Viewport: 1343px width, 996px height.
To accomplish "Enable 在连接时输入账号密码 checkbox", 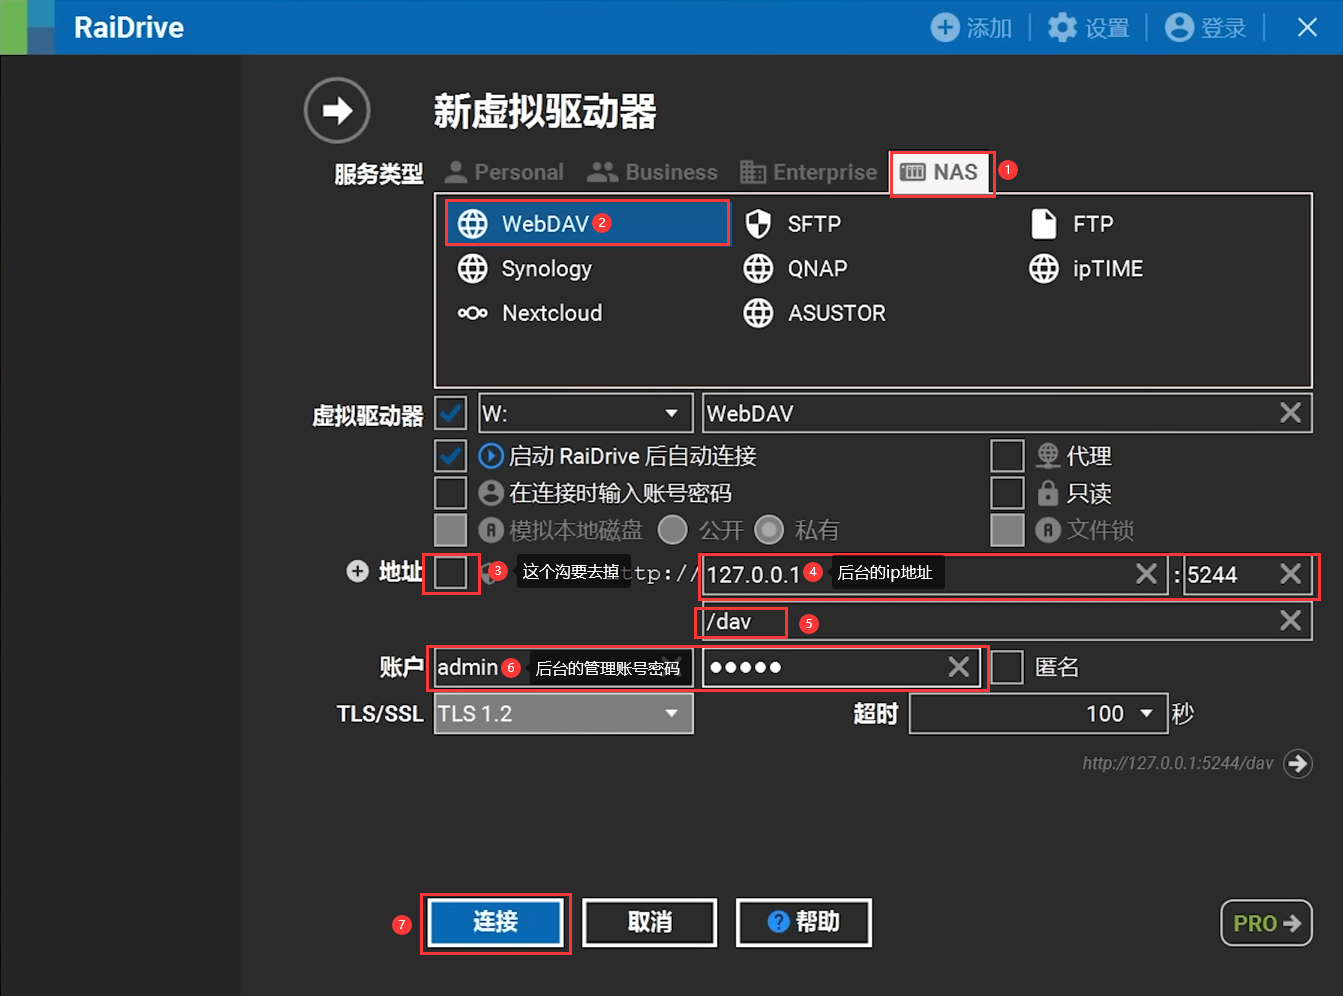I will coord(451,493).
